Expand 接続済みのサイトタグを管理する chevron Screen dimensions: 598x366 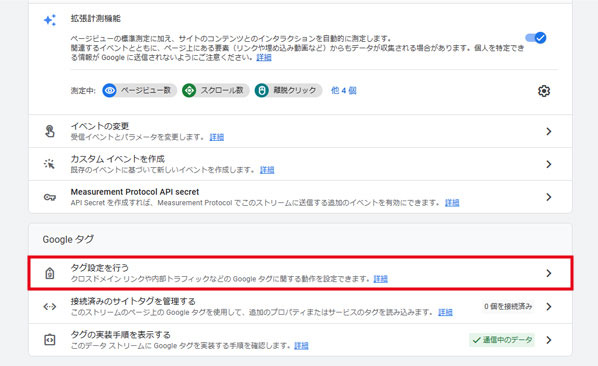coord(548,307)
